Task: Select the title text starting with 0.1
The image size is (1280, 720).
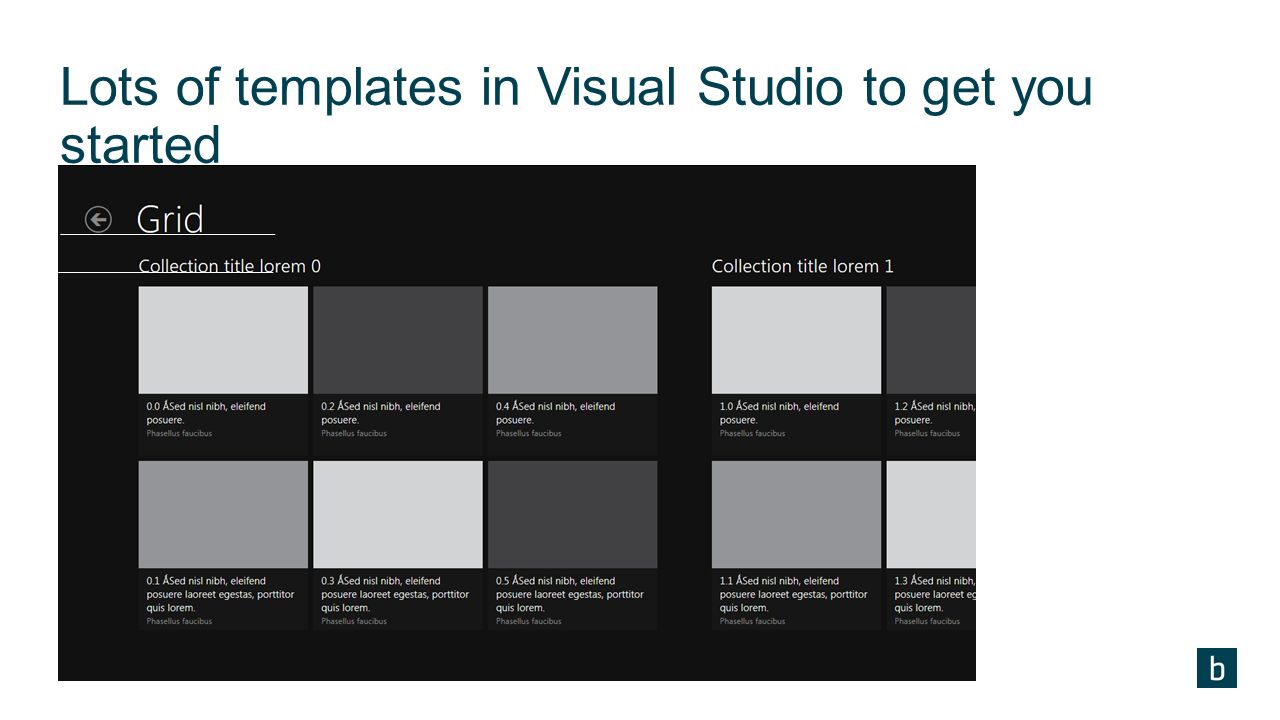Action: click(221, 594)
